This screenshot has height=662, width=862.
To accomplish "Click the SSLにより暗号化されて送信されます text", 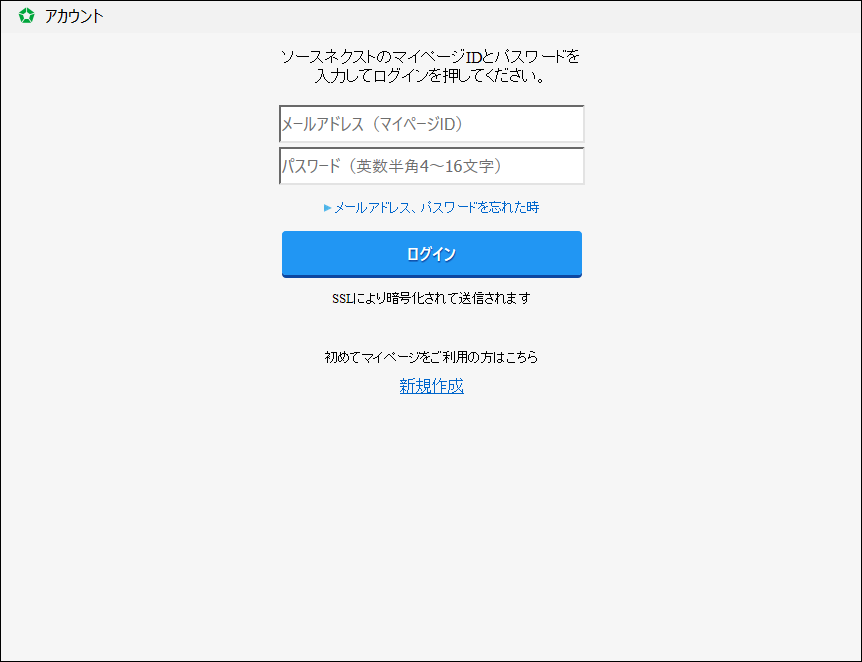I will click(432, 299).
